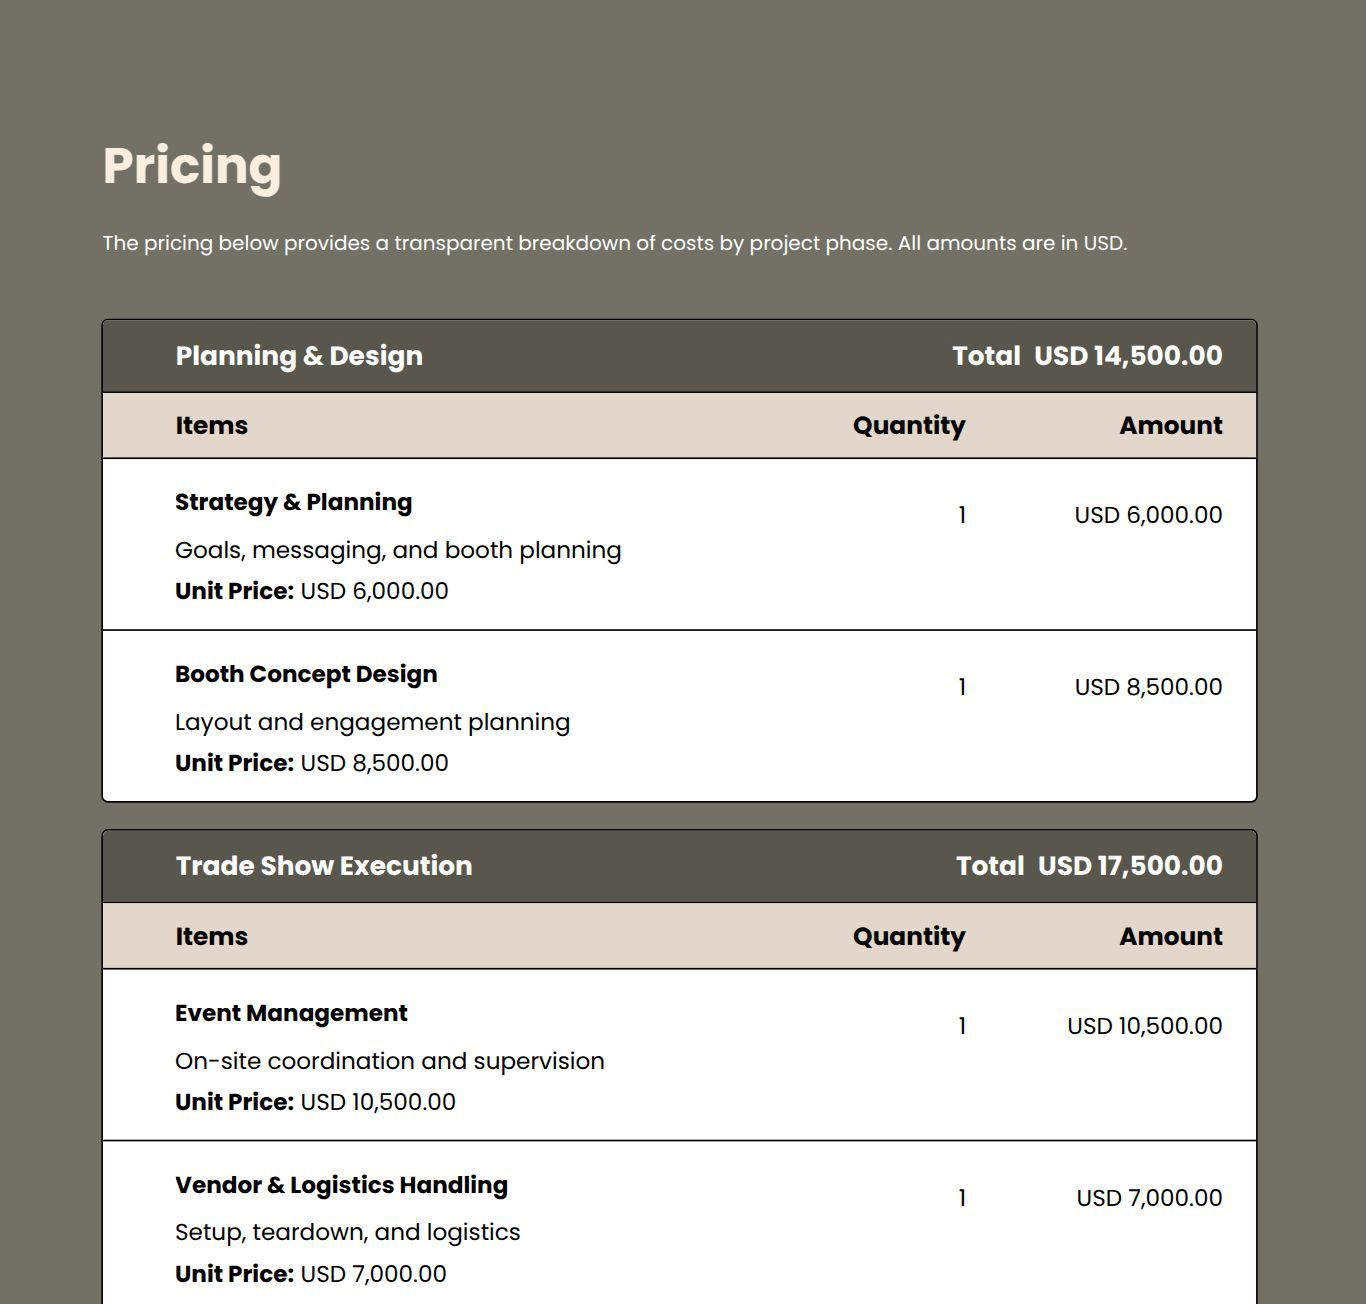The image size is (1366, 1304).
Task: Click the Booth Concept Design item title
Action: click(x=306, y=674)
